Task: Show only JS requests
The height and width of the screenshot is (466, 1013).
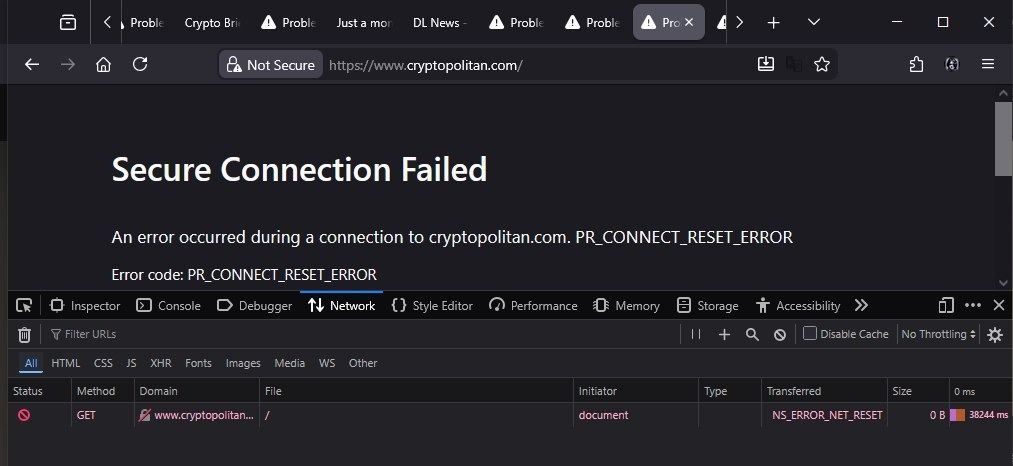Action: [x=131, y=363]
